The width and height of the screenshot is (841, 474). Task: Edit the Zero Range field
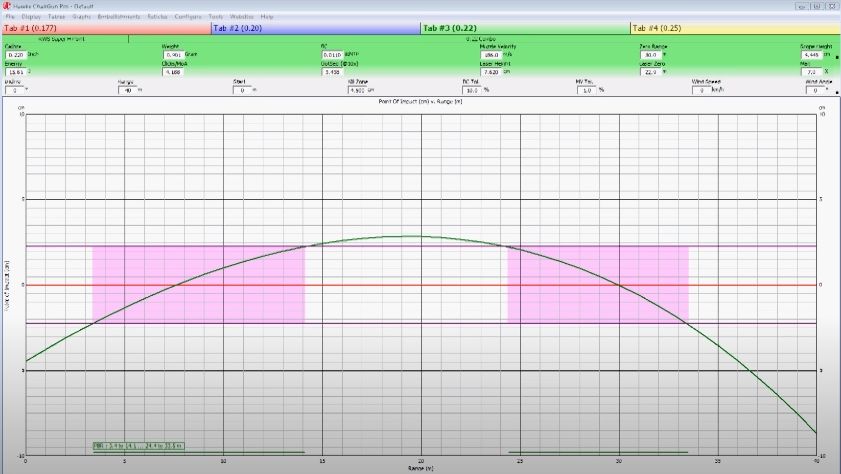point(651,55)
